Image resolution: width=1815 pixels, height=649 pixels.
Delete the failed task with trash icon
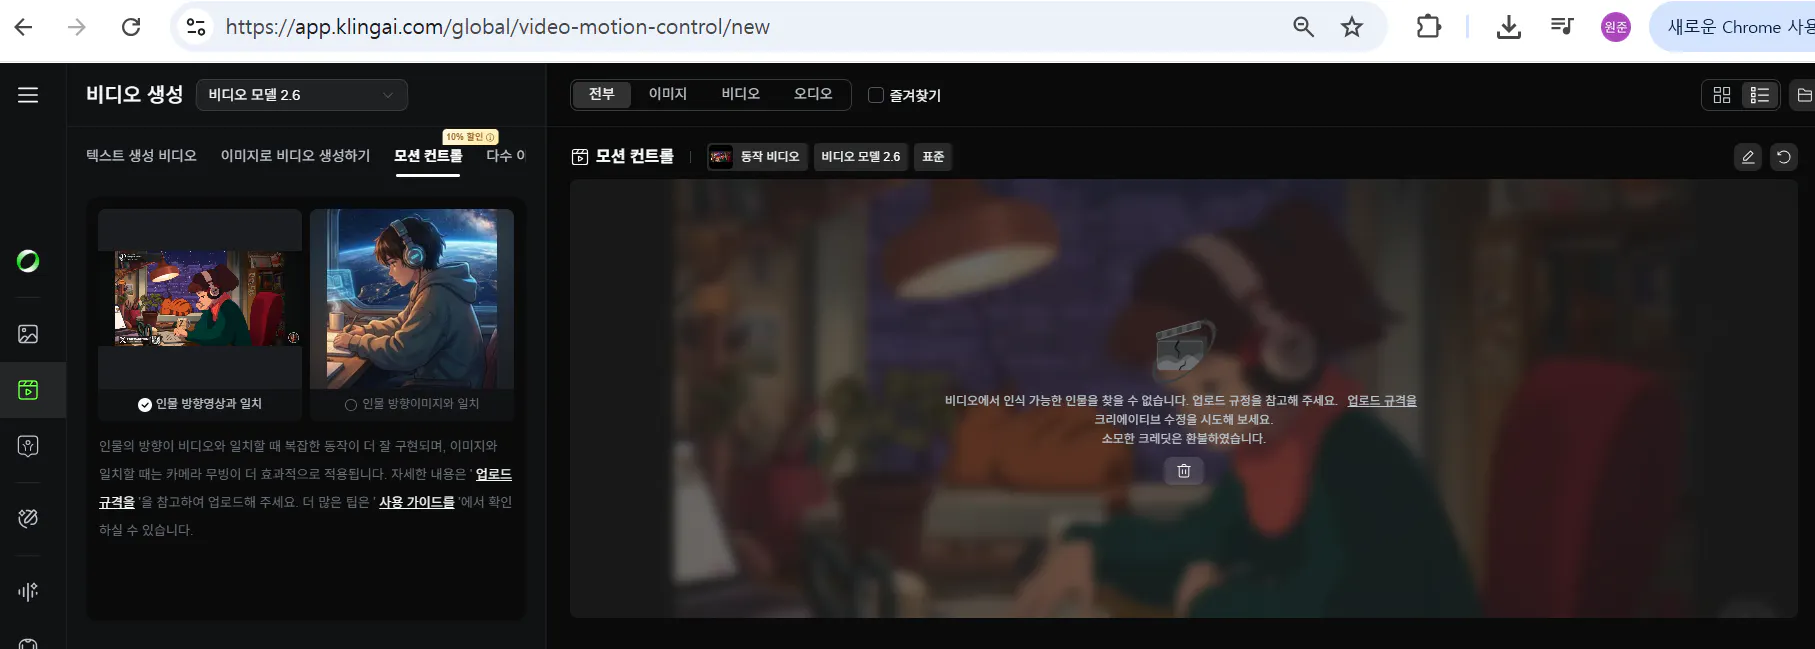[x=1184, y=471]
